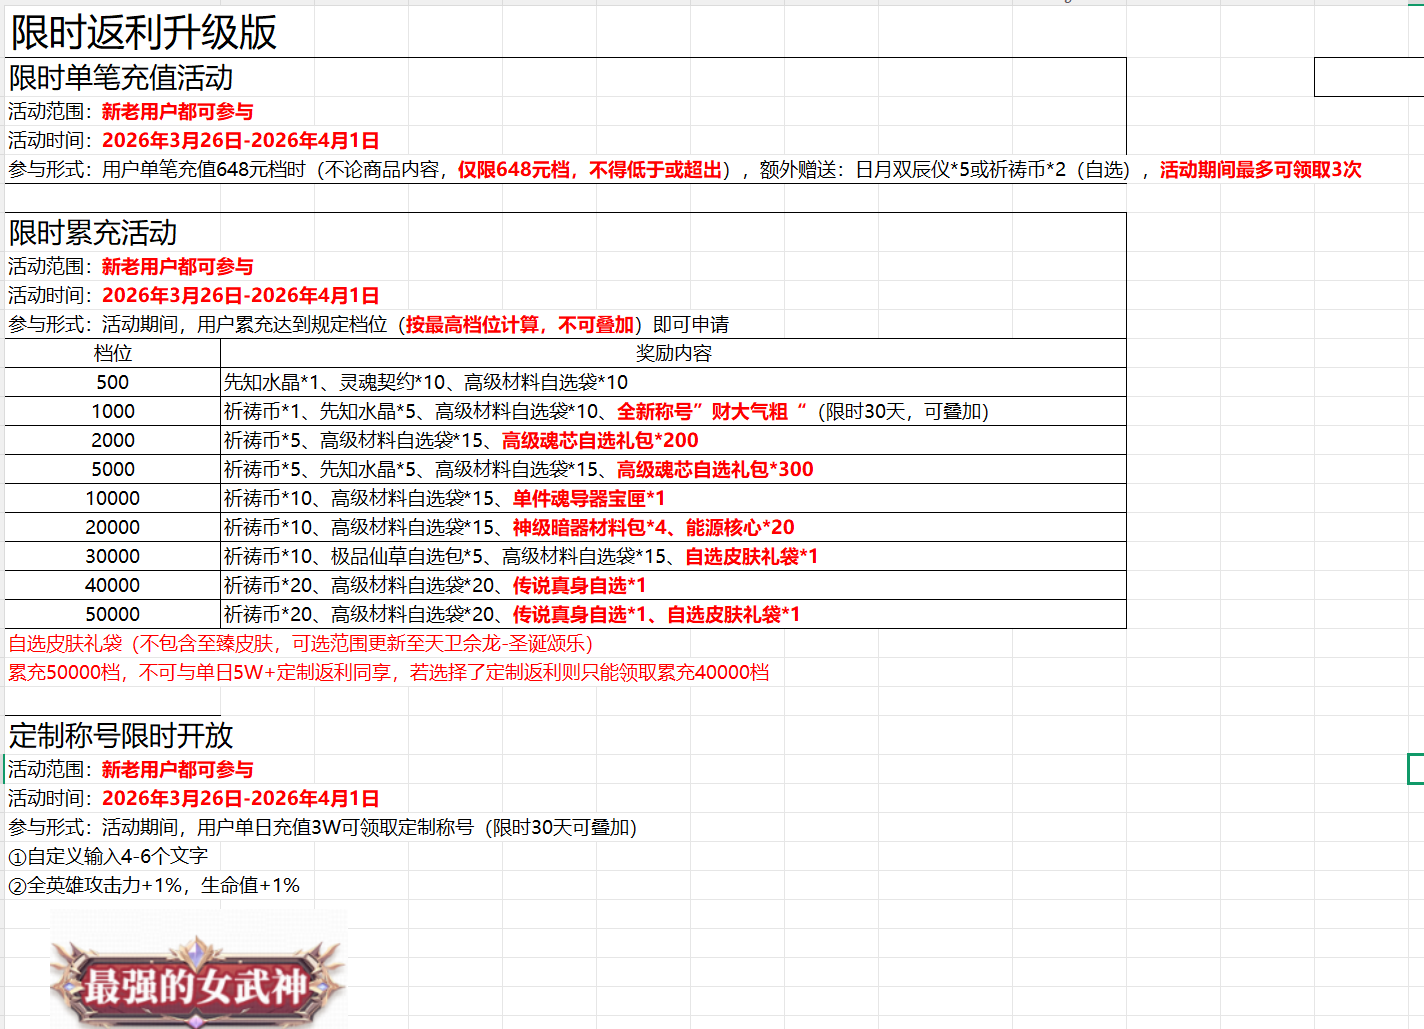Click the reward cell mentioning 财大气粗 title
1424x1029 pixels.
click(605, 411)
